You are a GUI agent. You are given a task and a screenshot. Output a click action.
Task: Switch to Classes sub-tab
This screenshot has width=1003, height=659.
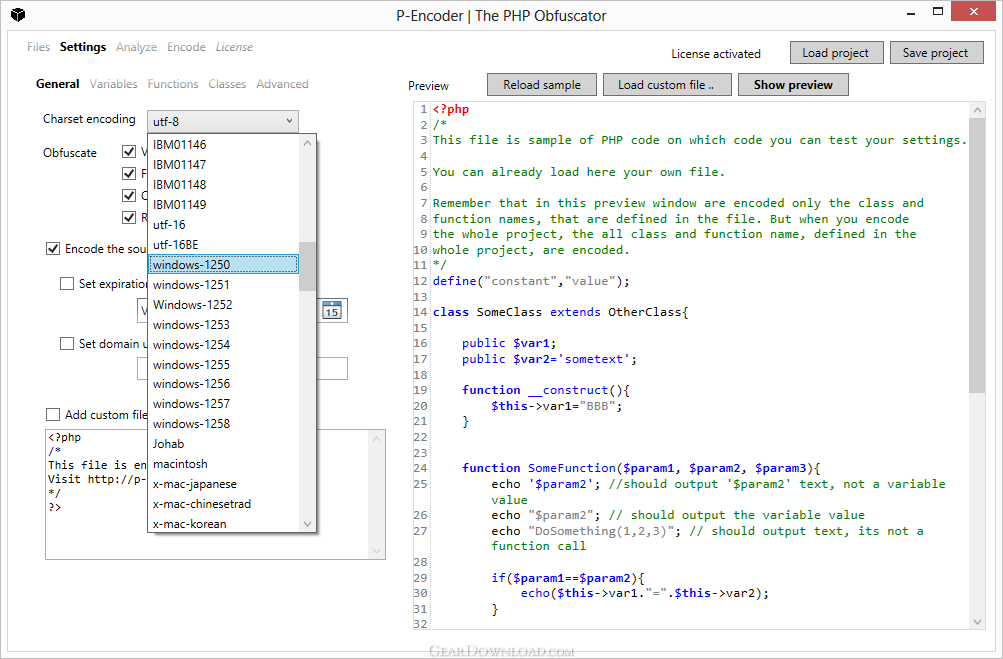pos(227,84)
